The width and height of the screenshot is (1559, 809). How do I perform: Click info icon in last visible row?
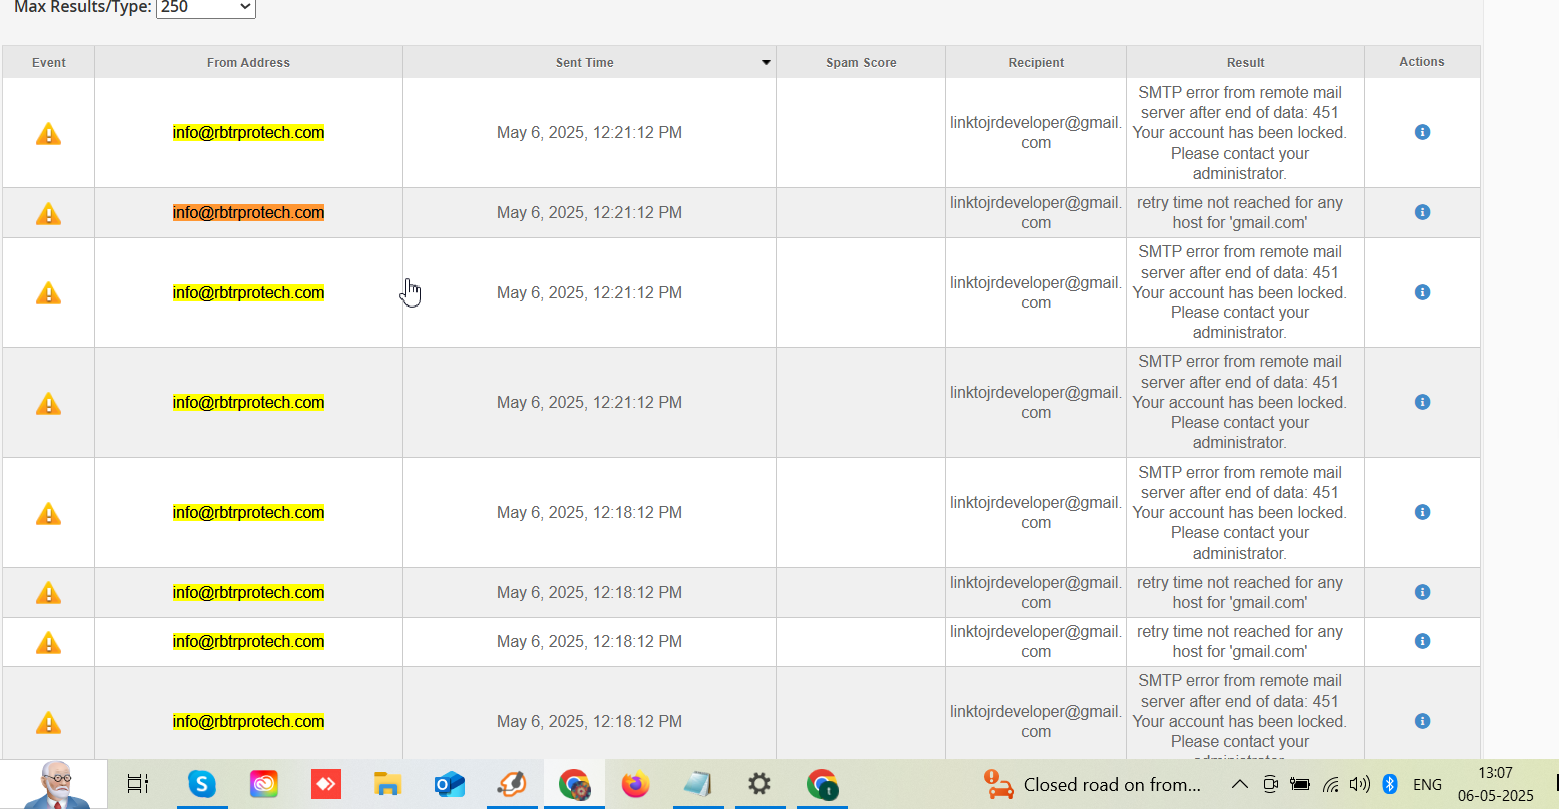1422,721
